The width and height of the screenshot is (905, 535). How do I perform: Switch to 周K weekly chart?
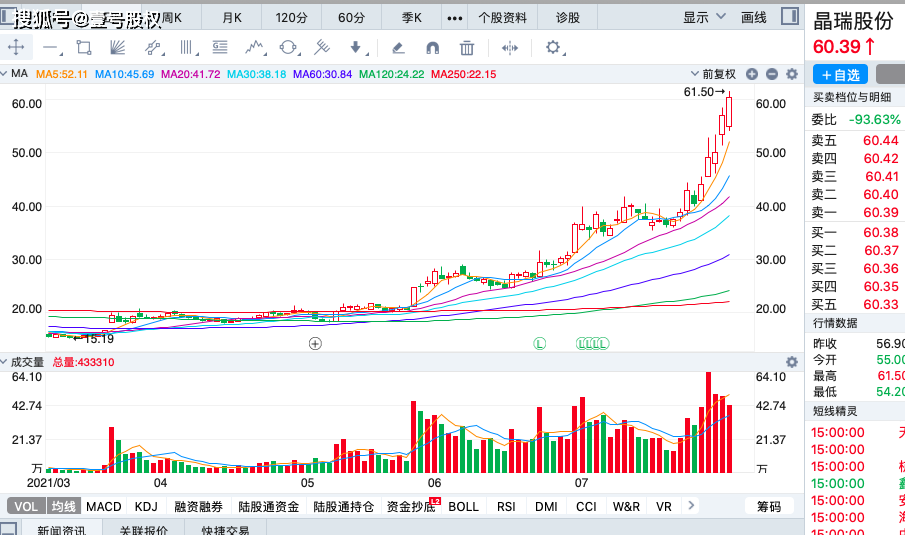tap(171, 17)
